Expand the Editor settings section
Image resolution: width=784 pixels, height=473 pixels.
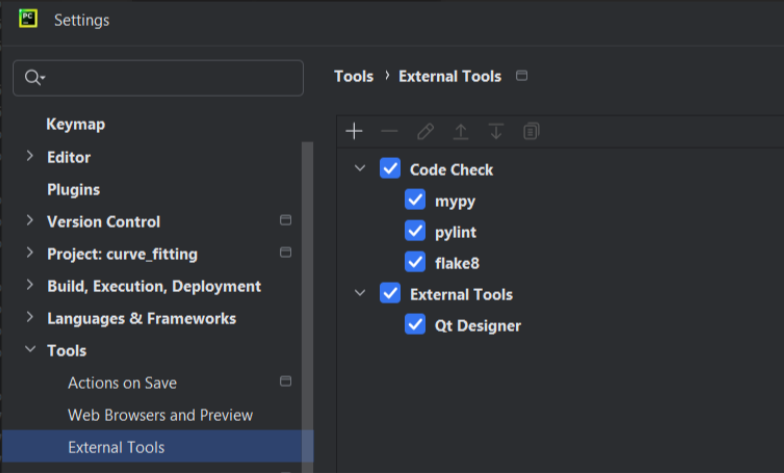[x=29, y=157]
